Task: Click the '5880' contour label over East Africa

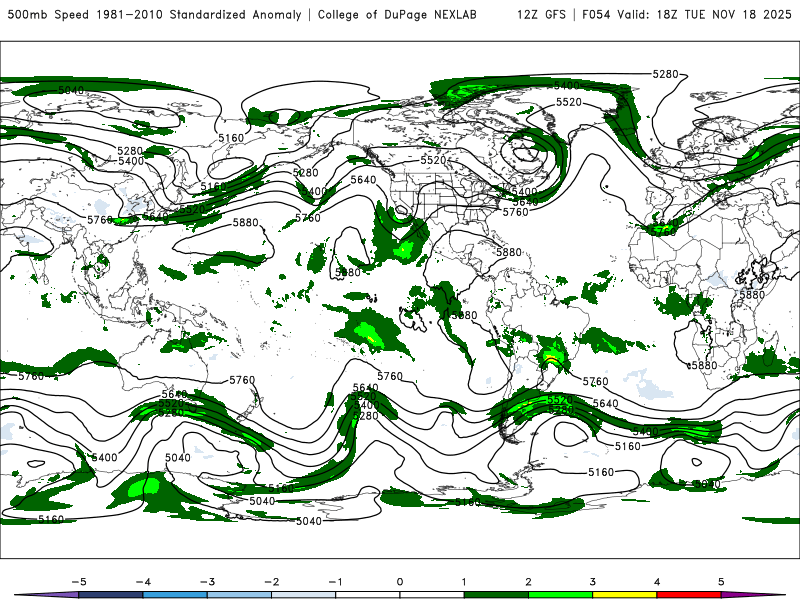Action: 752,295
